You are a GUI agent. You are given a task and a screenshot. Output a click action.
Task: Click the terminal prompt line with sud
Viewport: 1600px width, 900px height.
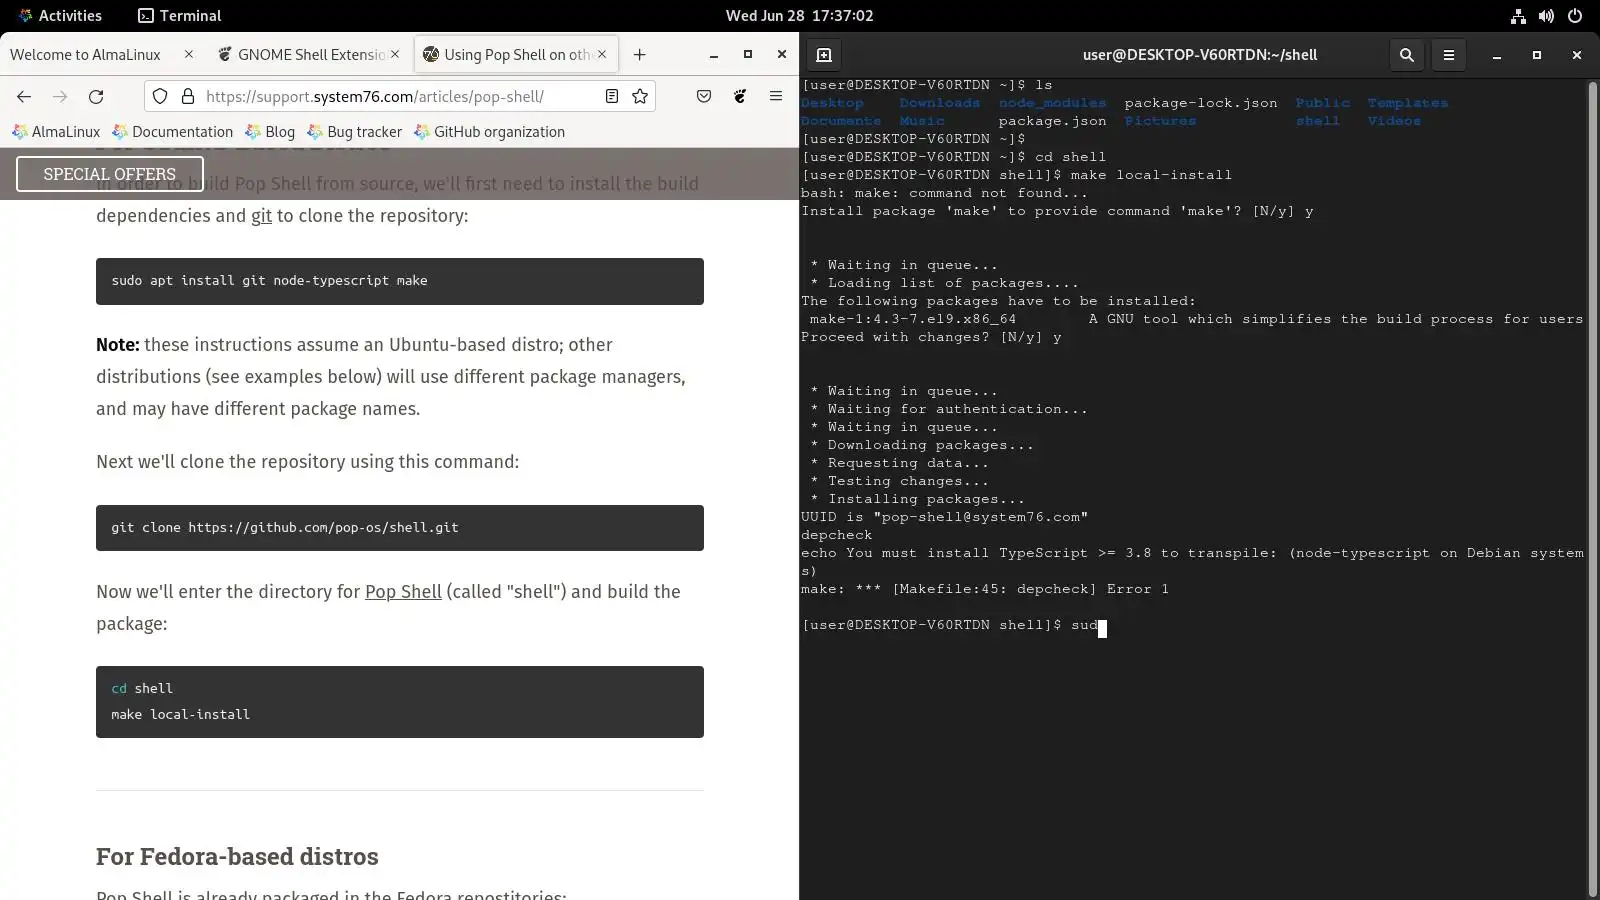(x=954, y=626)
